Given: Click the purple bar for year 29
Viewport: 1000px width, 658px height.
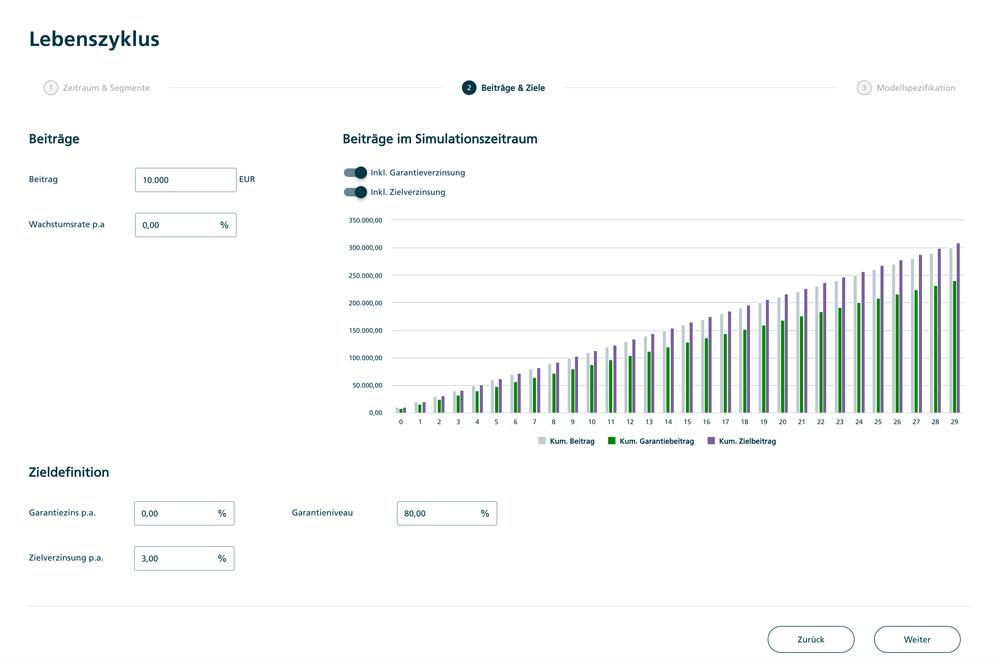Looking at the screenshot, I should 957,328.
